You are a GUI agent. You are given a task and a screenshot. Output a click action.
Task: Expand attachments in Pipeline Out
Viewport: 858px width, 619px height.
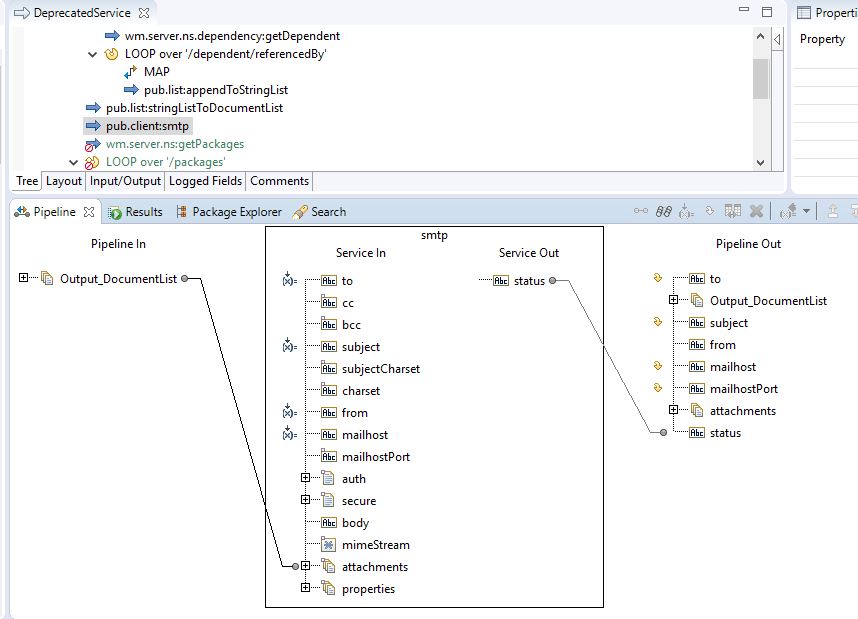pos(673,409)
